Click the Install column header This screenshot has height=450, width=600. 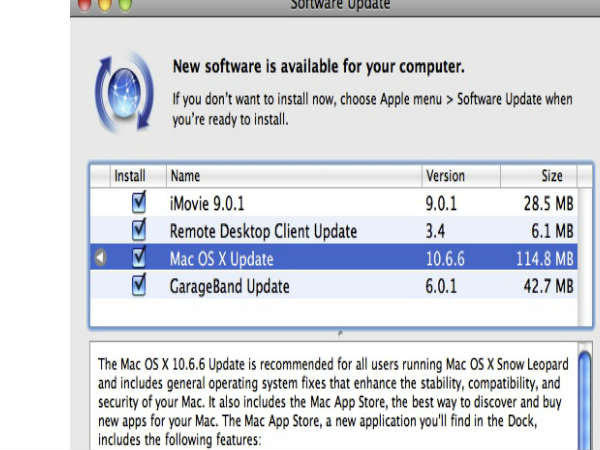[x=130, y=176]
